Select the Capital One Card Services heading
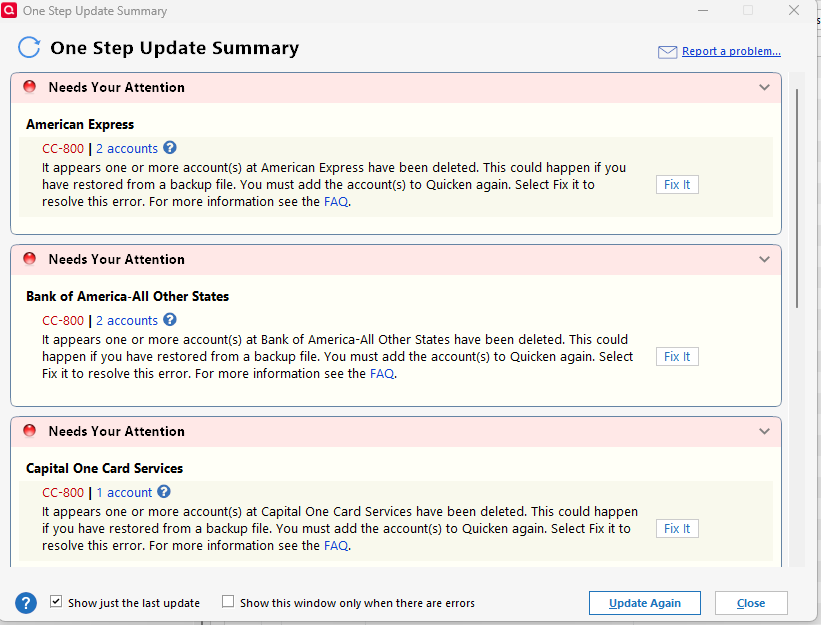The height and width of the screenshot is (625, 821). click(x=105, y=468)
